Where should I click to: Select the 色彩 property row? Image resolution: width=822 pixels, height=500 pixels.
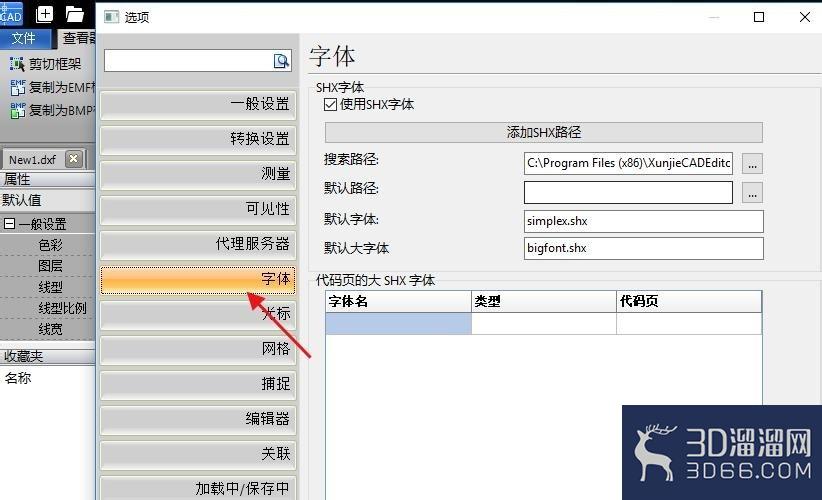pos(48,245)
